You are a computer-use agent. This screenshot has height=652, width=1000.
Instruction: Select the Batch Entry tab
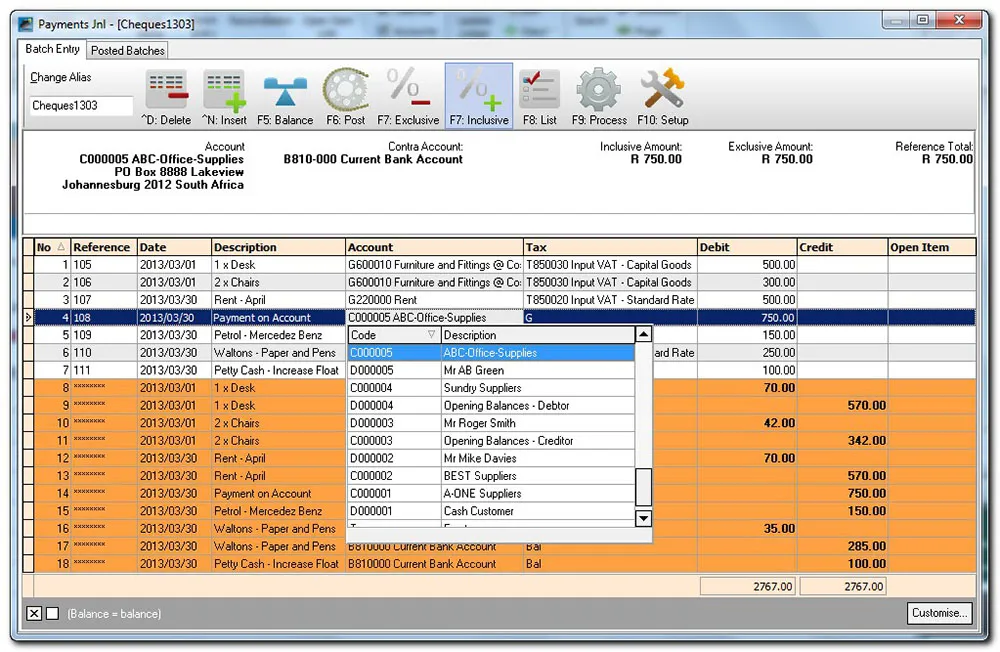point(53,50)
